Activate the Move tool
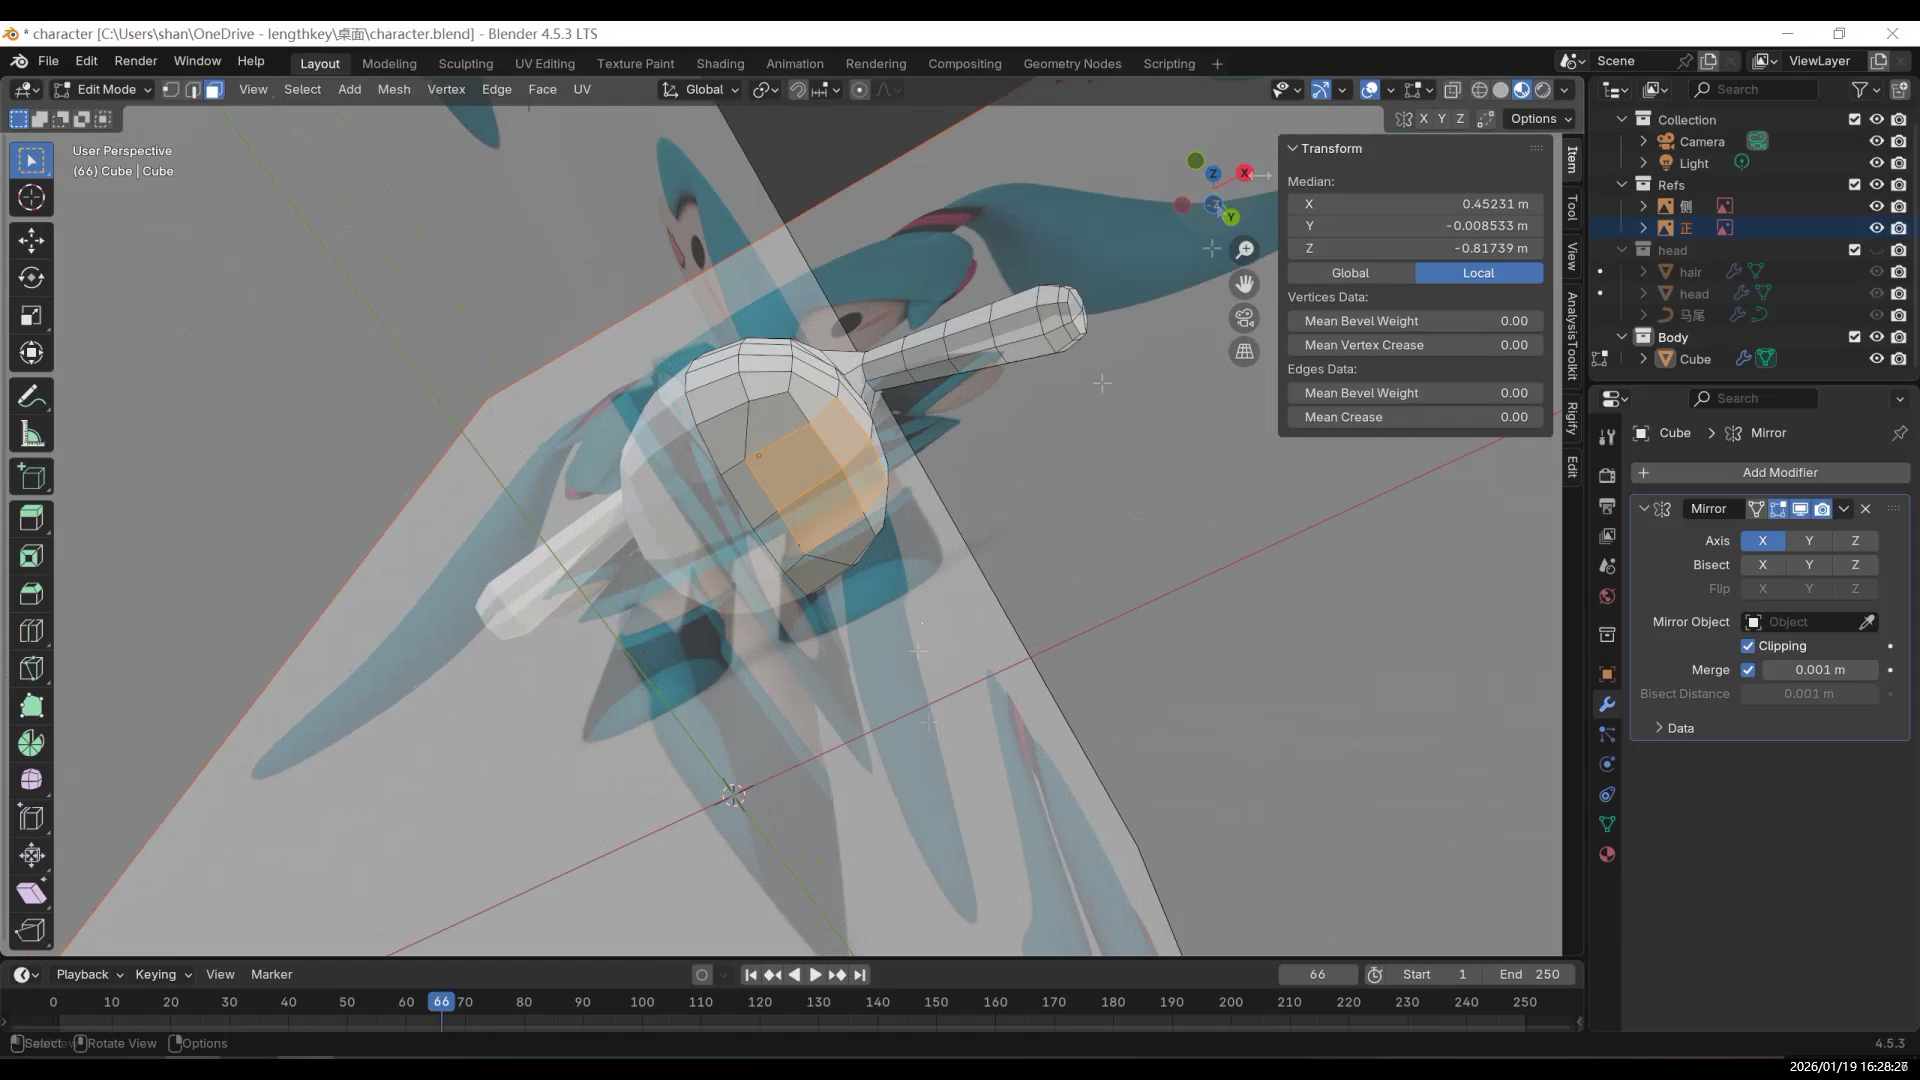Viewport: 1920px width, 1080px height. pyautogui.click(x=31, y=241)
